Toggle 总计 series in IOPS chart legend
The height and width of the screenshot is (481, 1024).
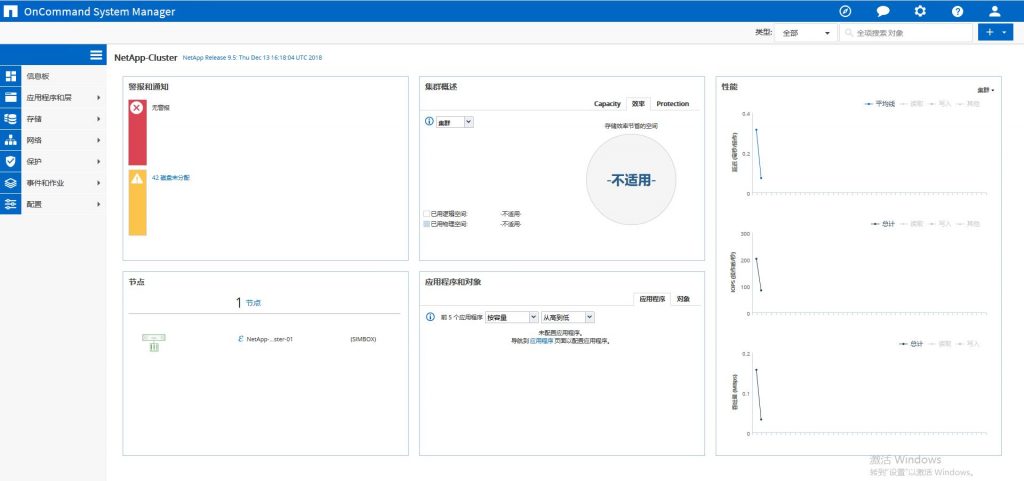[x=884, y=224]
